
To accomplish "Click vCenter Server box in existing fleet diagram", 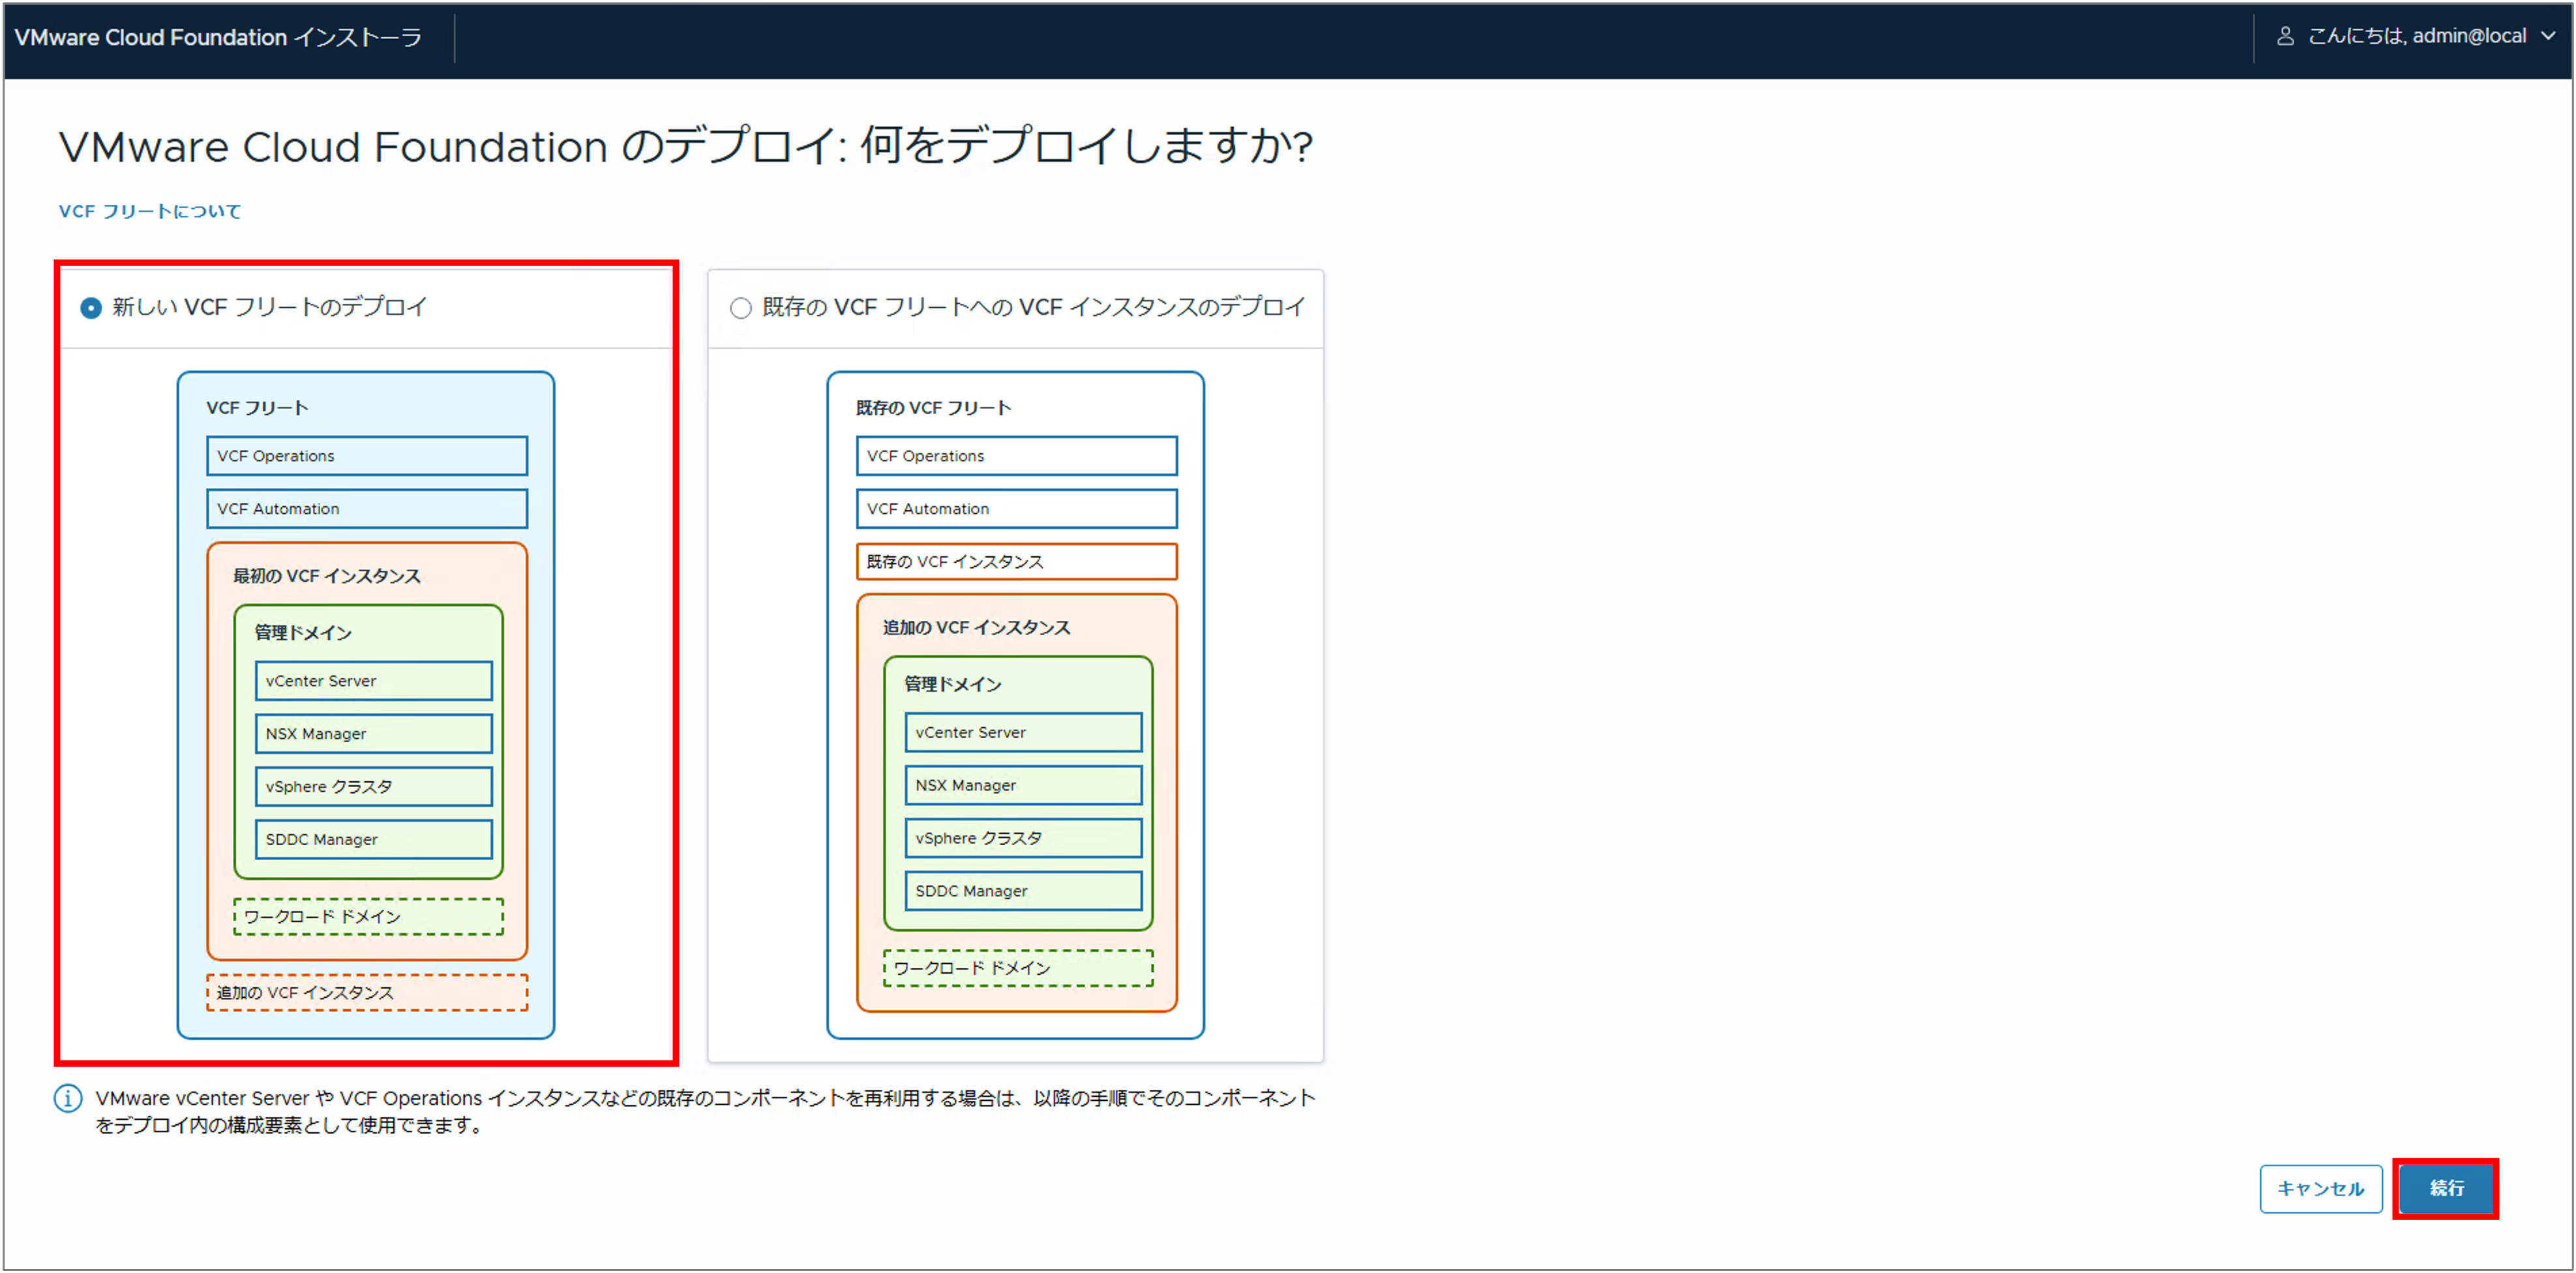I will point(1024,733).
